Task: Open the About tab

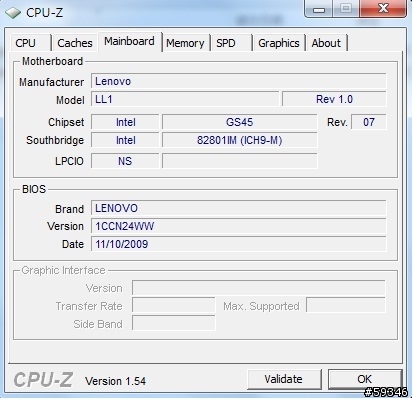Action: coord(327,43)
